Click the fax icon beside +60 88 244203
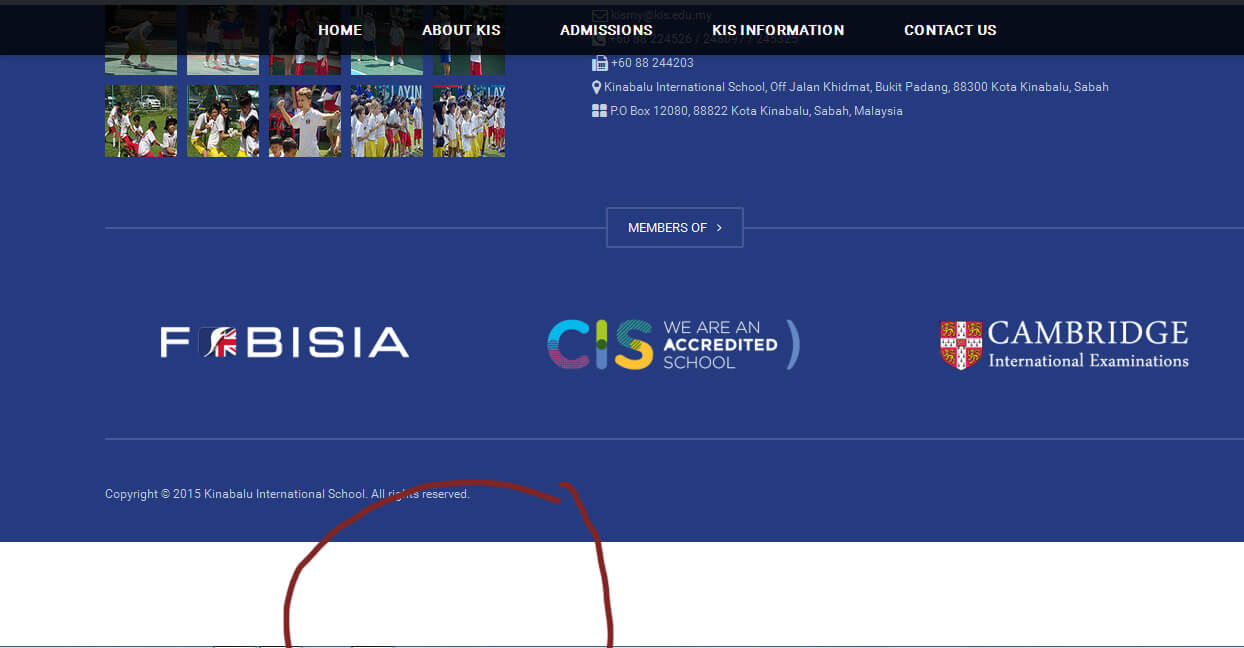 click(599, 63)
